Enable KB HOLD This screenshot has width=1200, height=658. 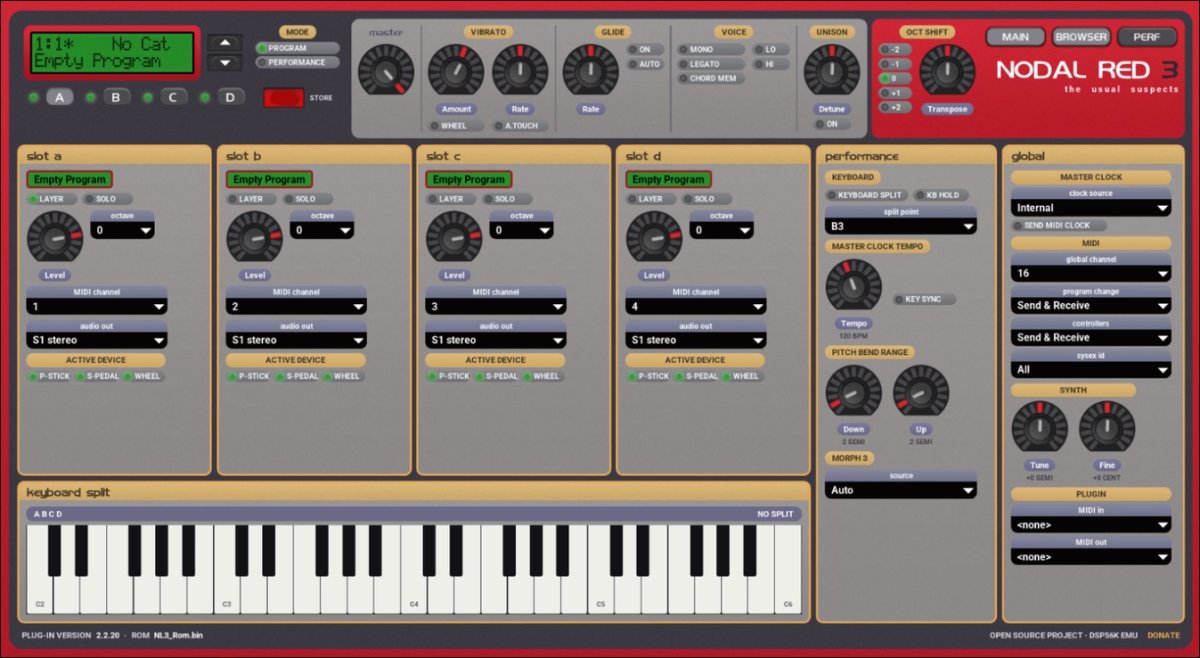pyautogui.click(x=937, y=195)
